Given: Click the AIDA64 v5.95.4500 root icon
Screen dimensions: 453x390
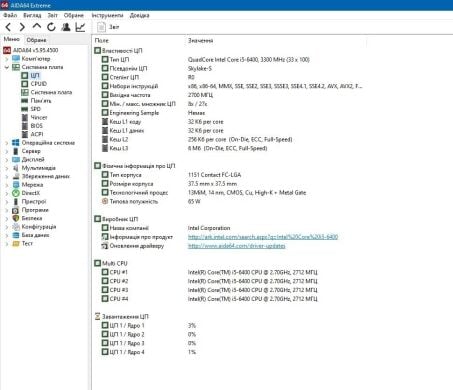Looking at the screenshot, I should pyautogui.click(x=7, y=50).
